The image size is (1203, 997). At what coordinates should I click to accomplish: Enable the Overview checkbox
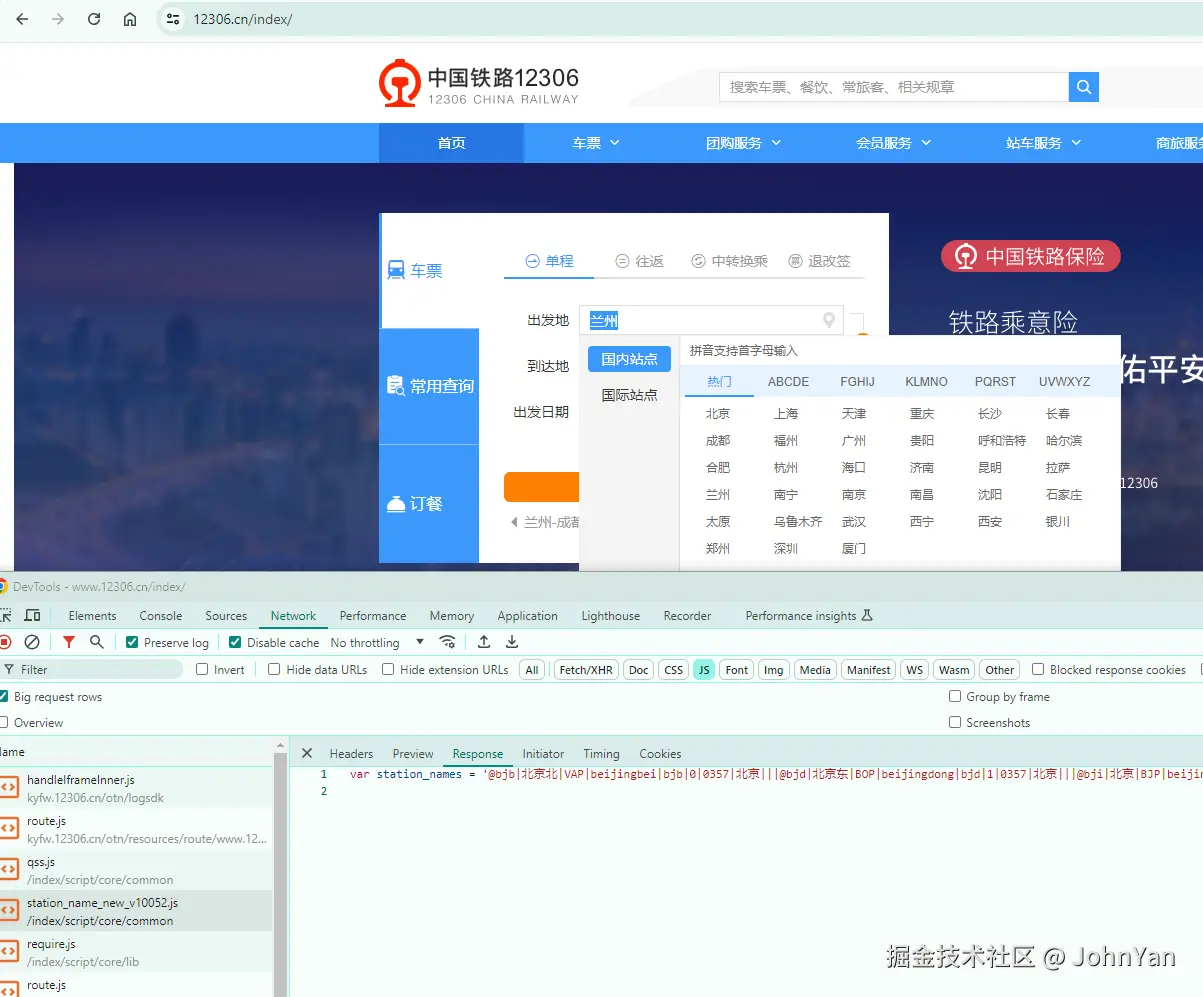tap(3, 722)
